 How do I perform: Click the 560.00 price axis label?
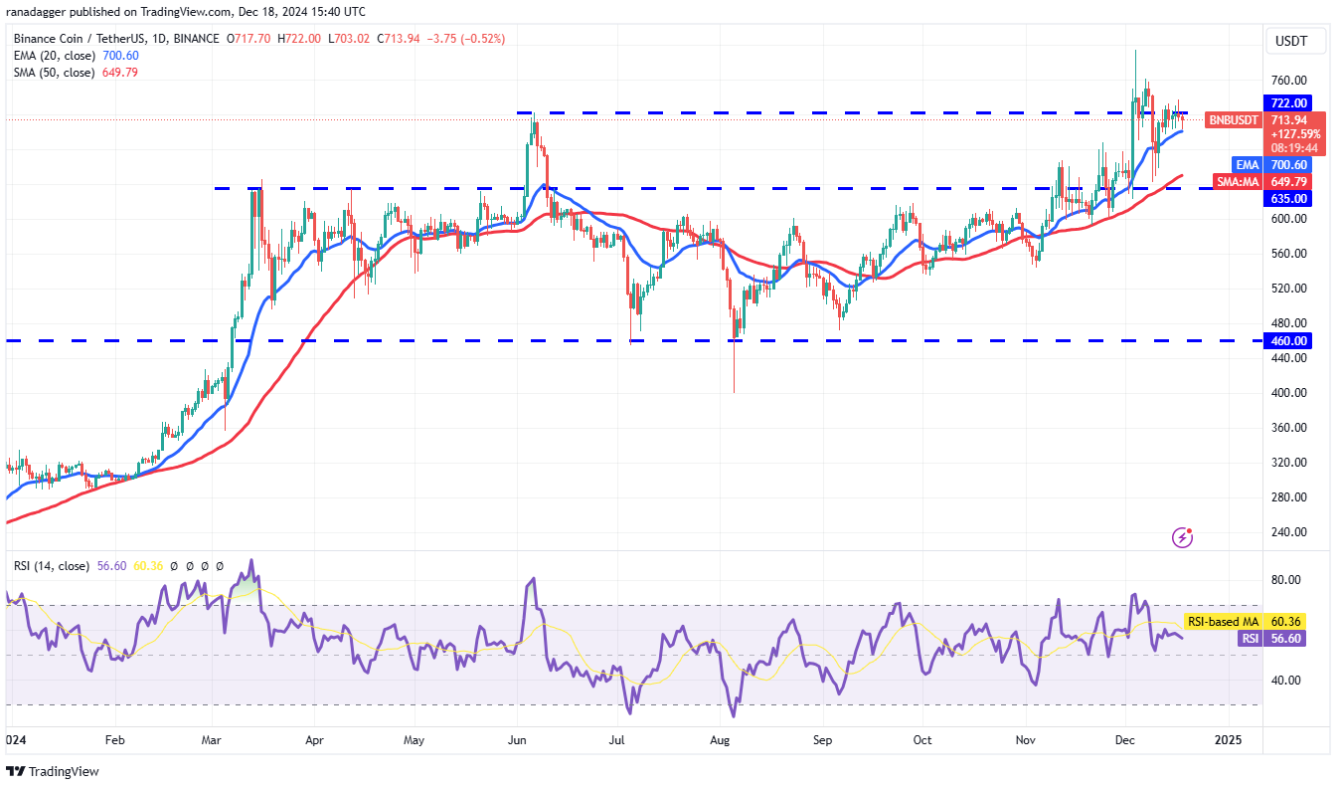tap(1289, 254)
